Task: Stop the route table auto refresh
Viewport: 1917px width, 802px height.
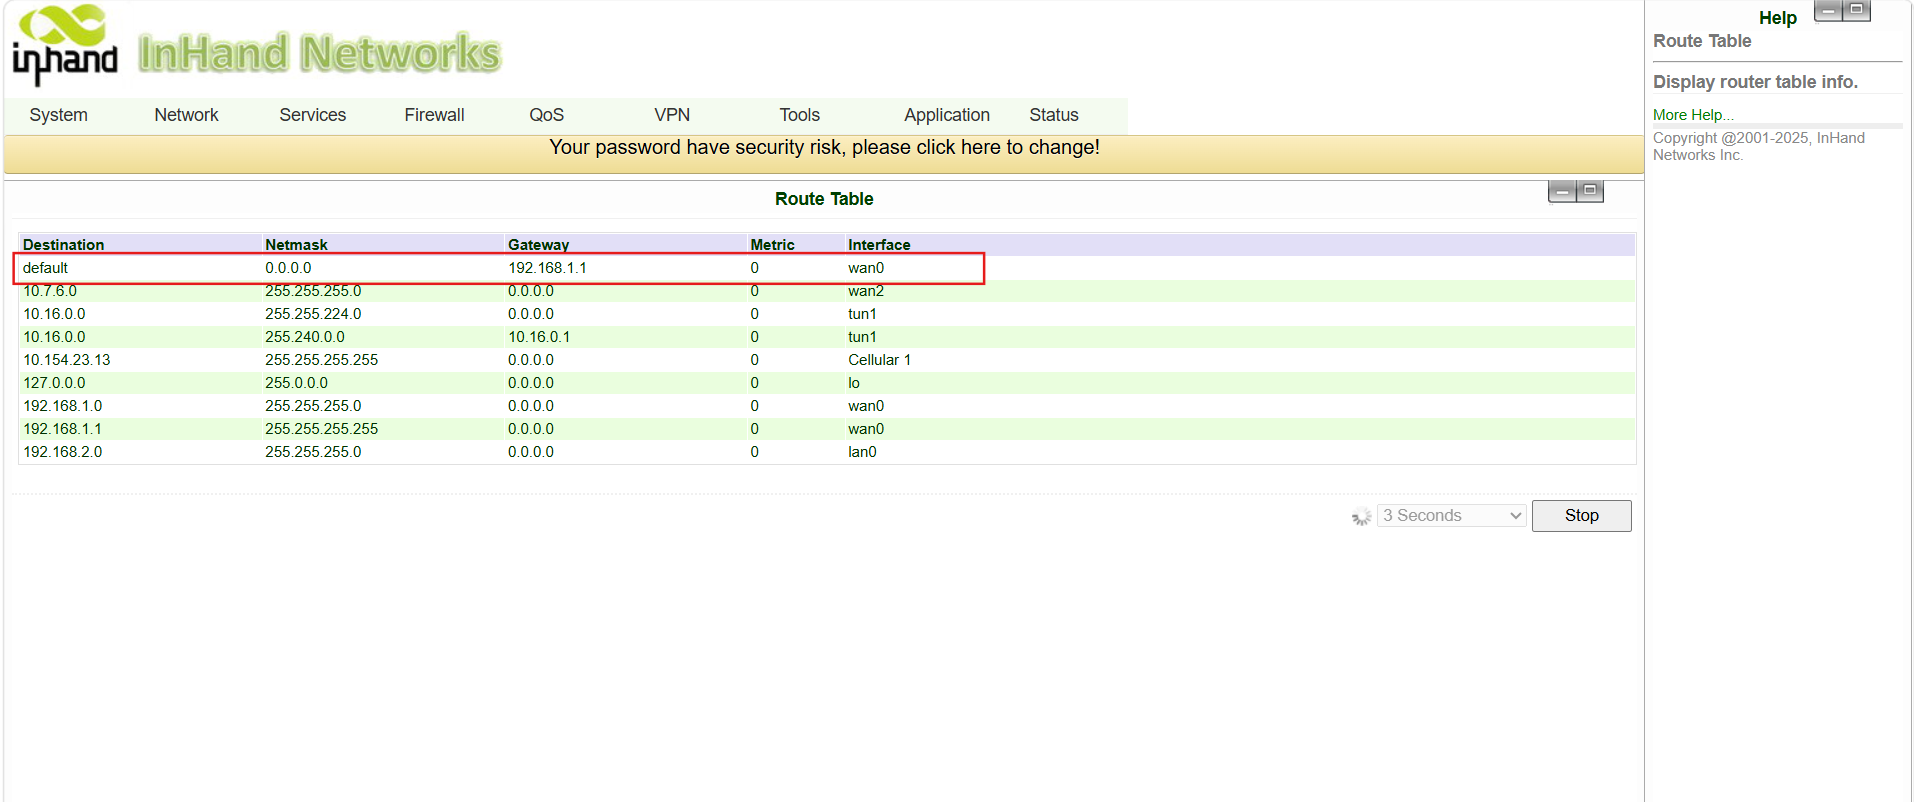Action: (1581, 516)
